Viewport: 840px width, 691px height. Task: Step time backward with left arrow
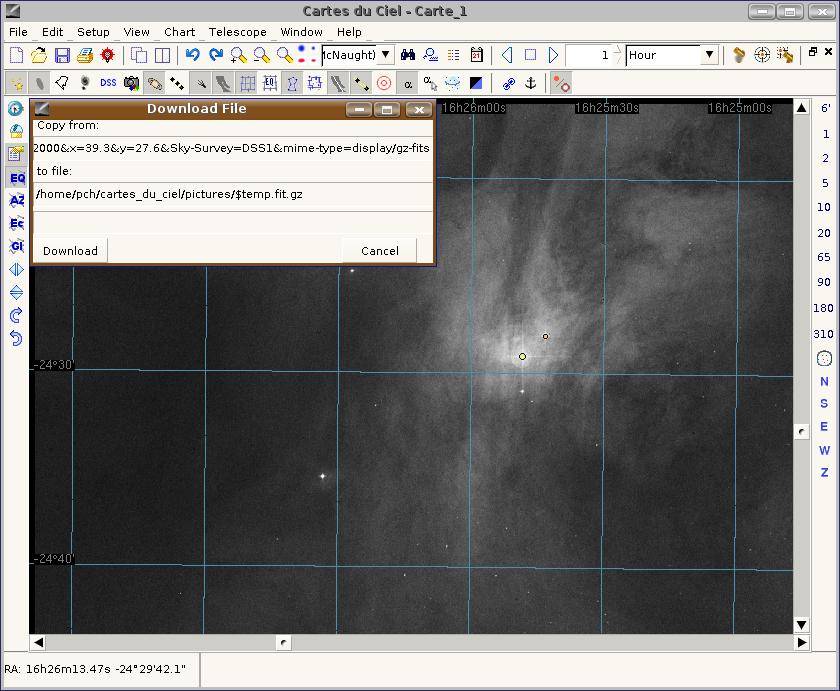point(507,55)
